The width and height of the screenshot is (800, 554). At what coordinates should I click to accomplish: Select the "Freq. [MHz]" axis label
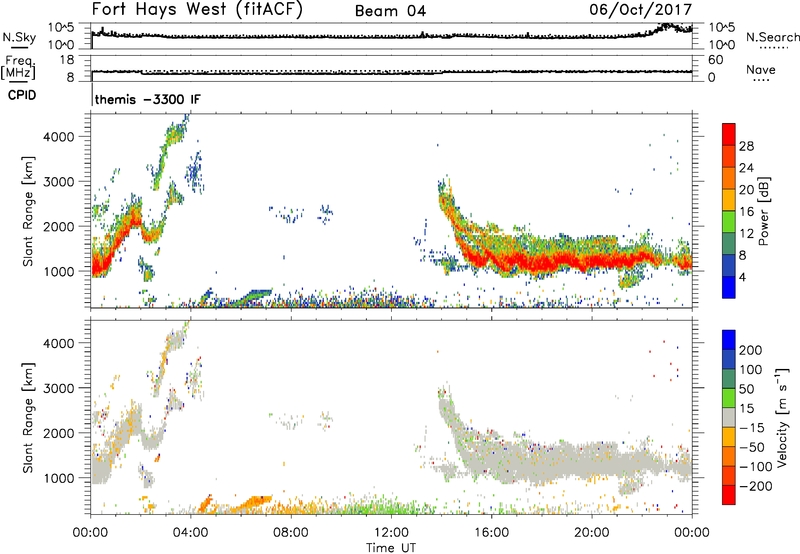[18, 67]
